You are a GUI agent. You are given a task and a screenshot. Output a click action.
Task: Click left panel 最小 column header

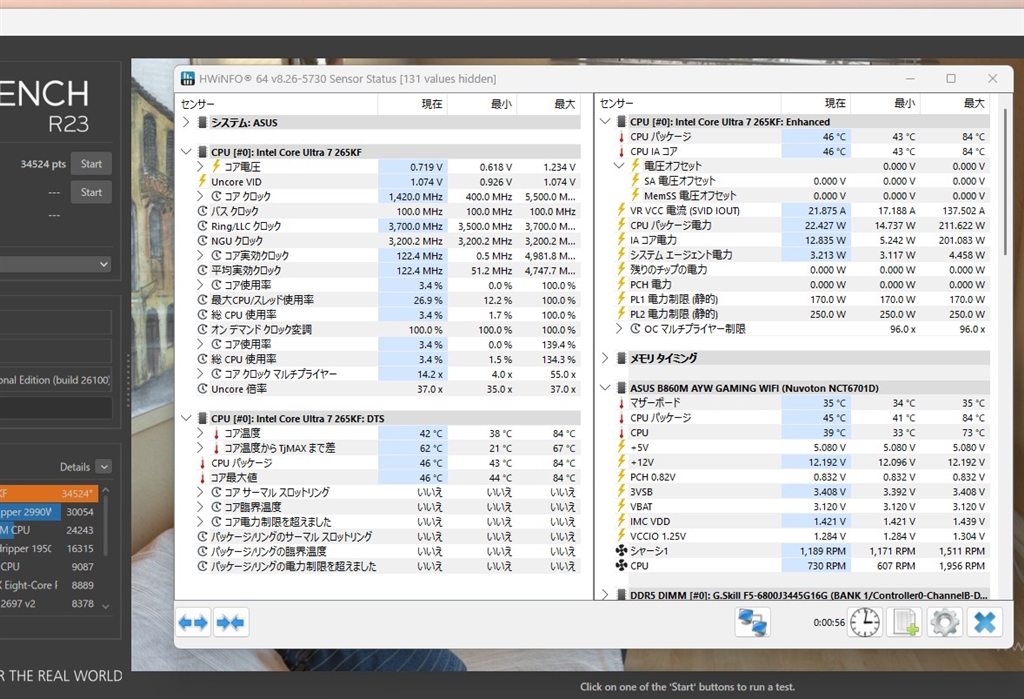482,104
